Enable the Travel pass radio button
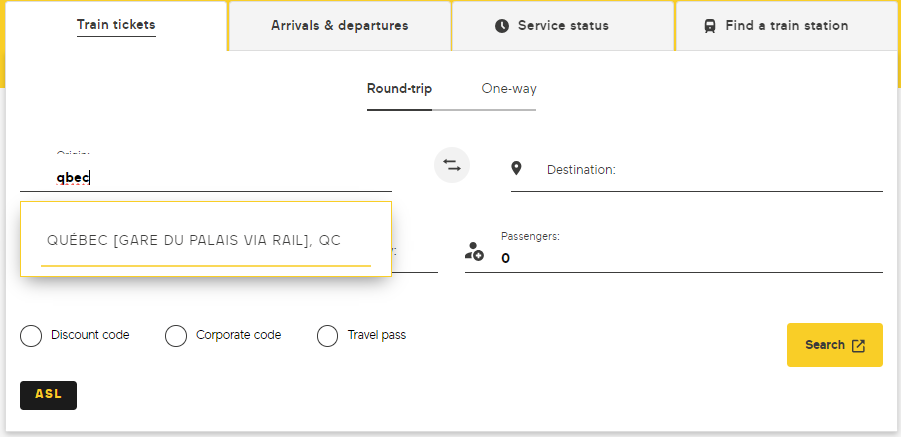Viewport: 901px width, 437px height. click(327, 336)
